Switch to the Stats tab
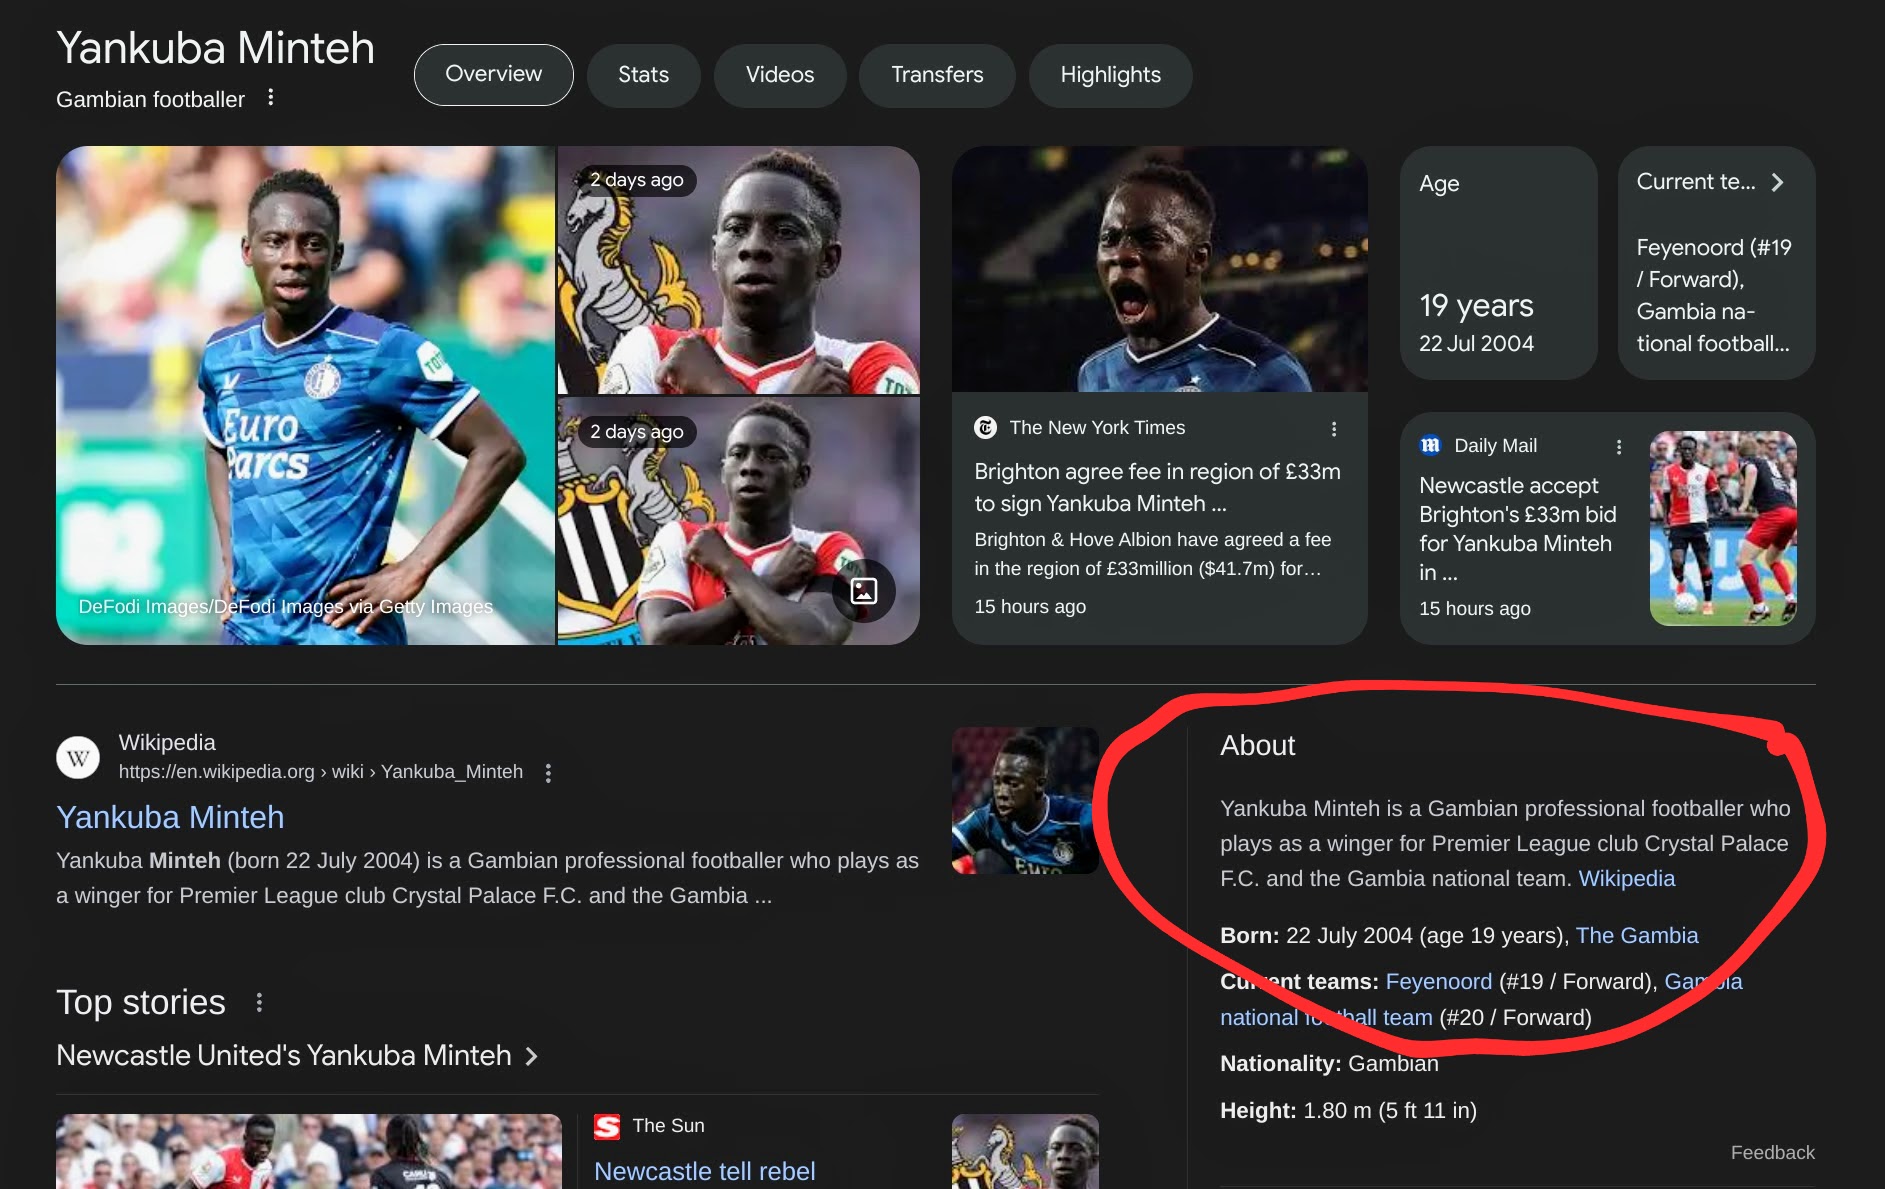 (x=643, y=75)
